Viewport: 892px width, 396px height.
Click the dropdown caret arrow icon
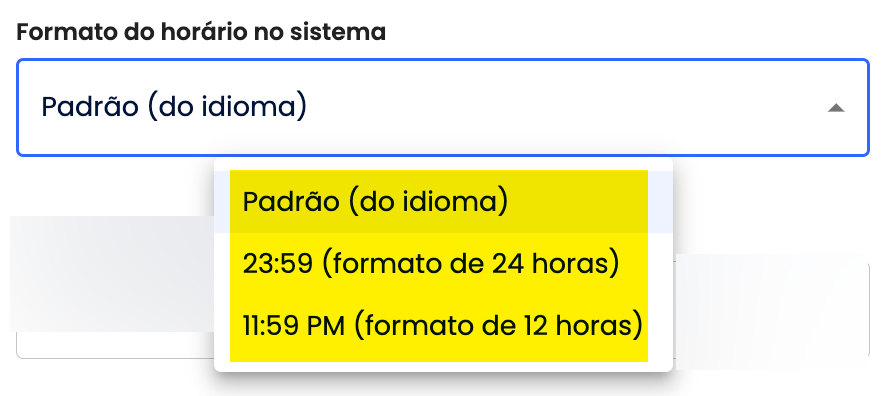pyautogui.click(x=835, y=108)
